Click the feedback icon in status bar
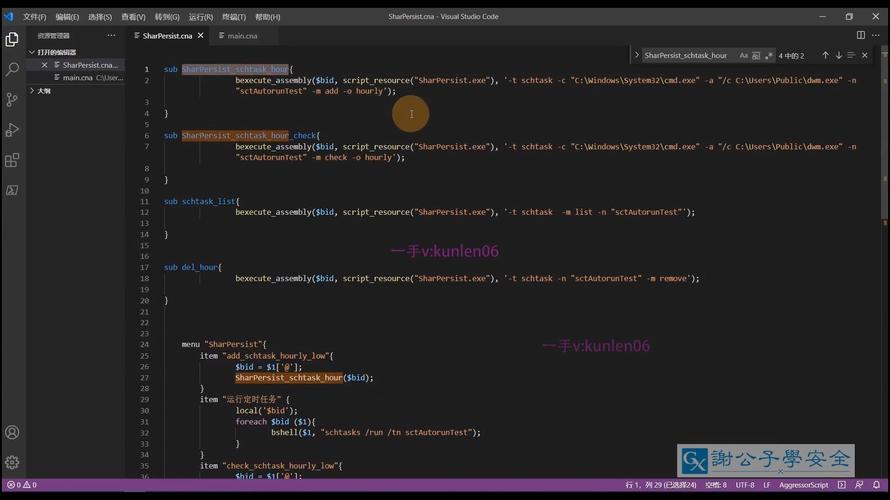Image resolution: width=890 pixels, height=500 pixels. pos(859,485)
